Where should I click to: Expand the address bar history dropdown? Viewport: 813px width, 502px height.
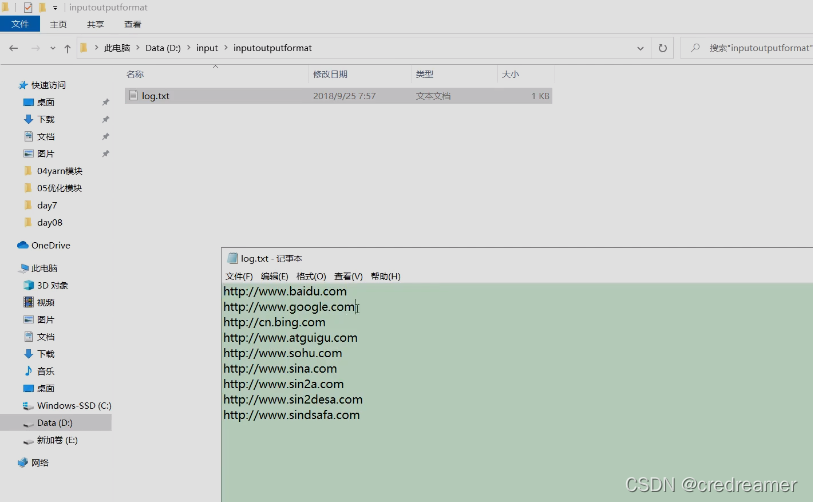pyautogui.click(x=640, y=48)
